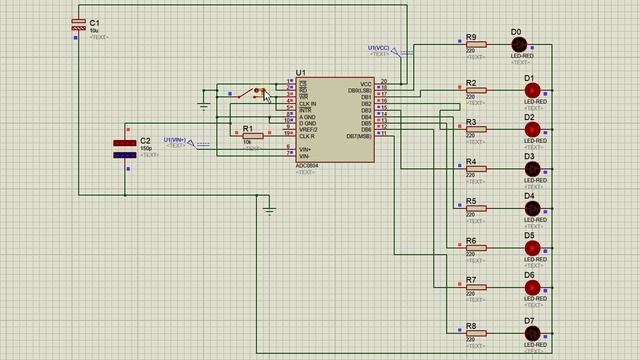
Task: Click the DB7(MSB) pin label
Action: pyautogui.click(x=359, y=136)
